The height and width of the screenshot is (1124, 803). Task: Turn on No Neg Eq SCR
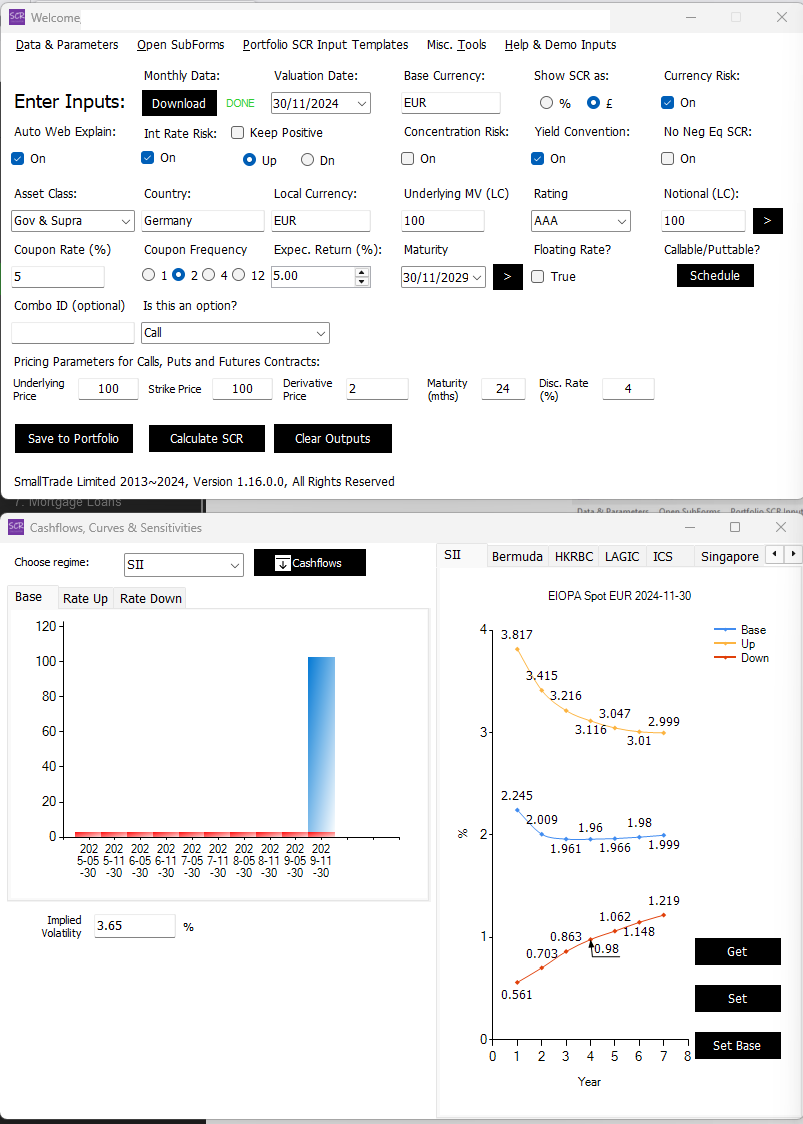(667, 158)
